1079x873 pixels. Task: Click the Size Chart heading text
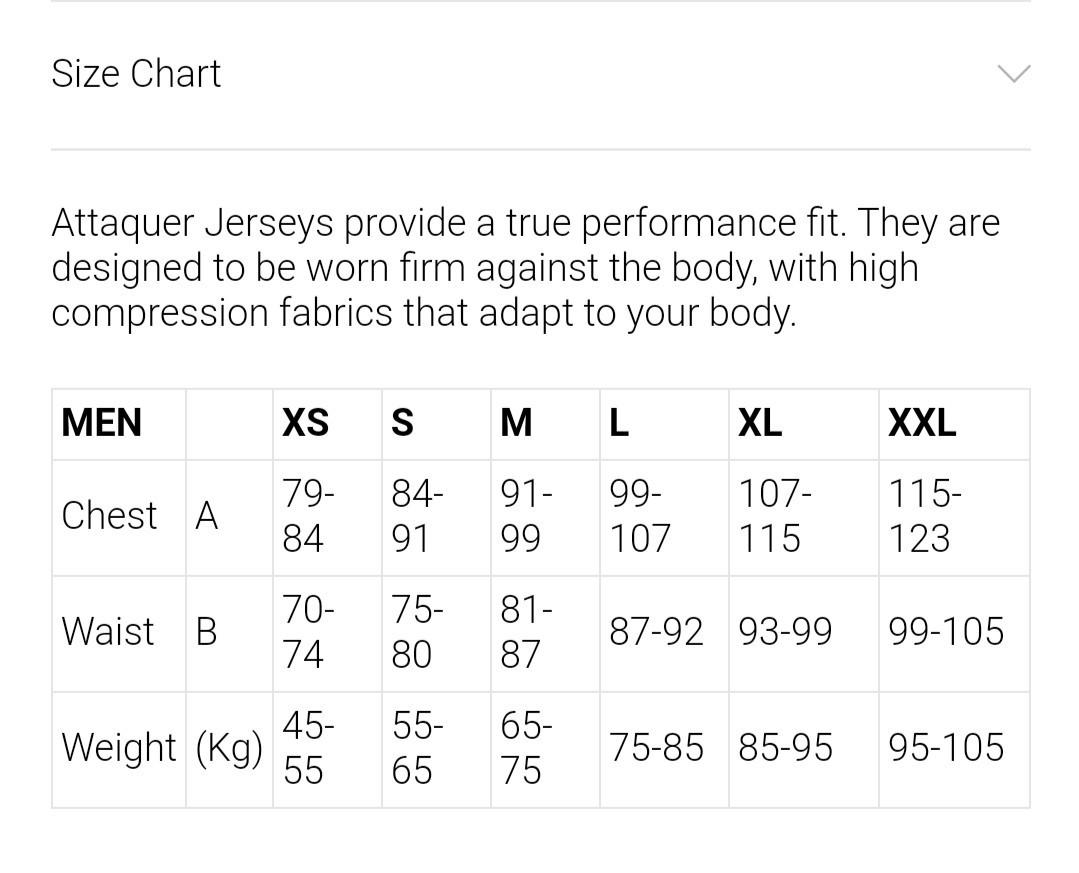click(136, 74)
